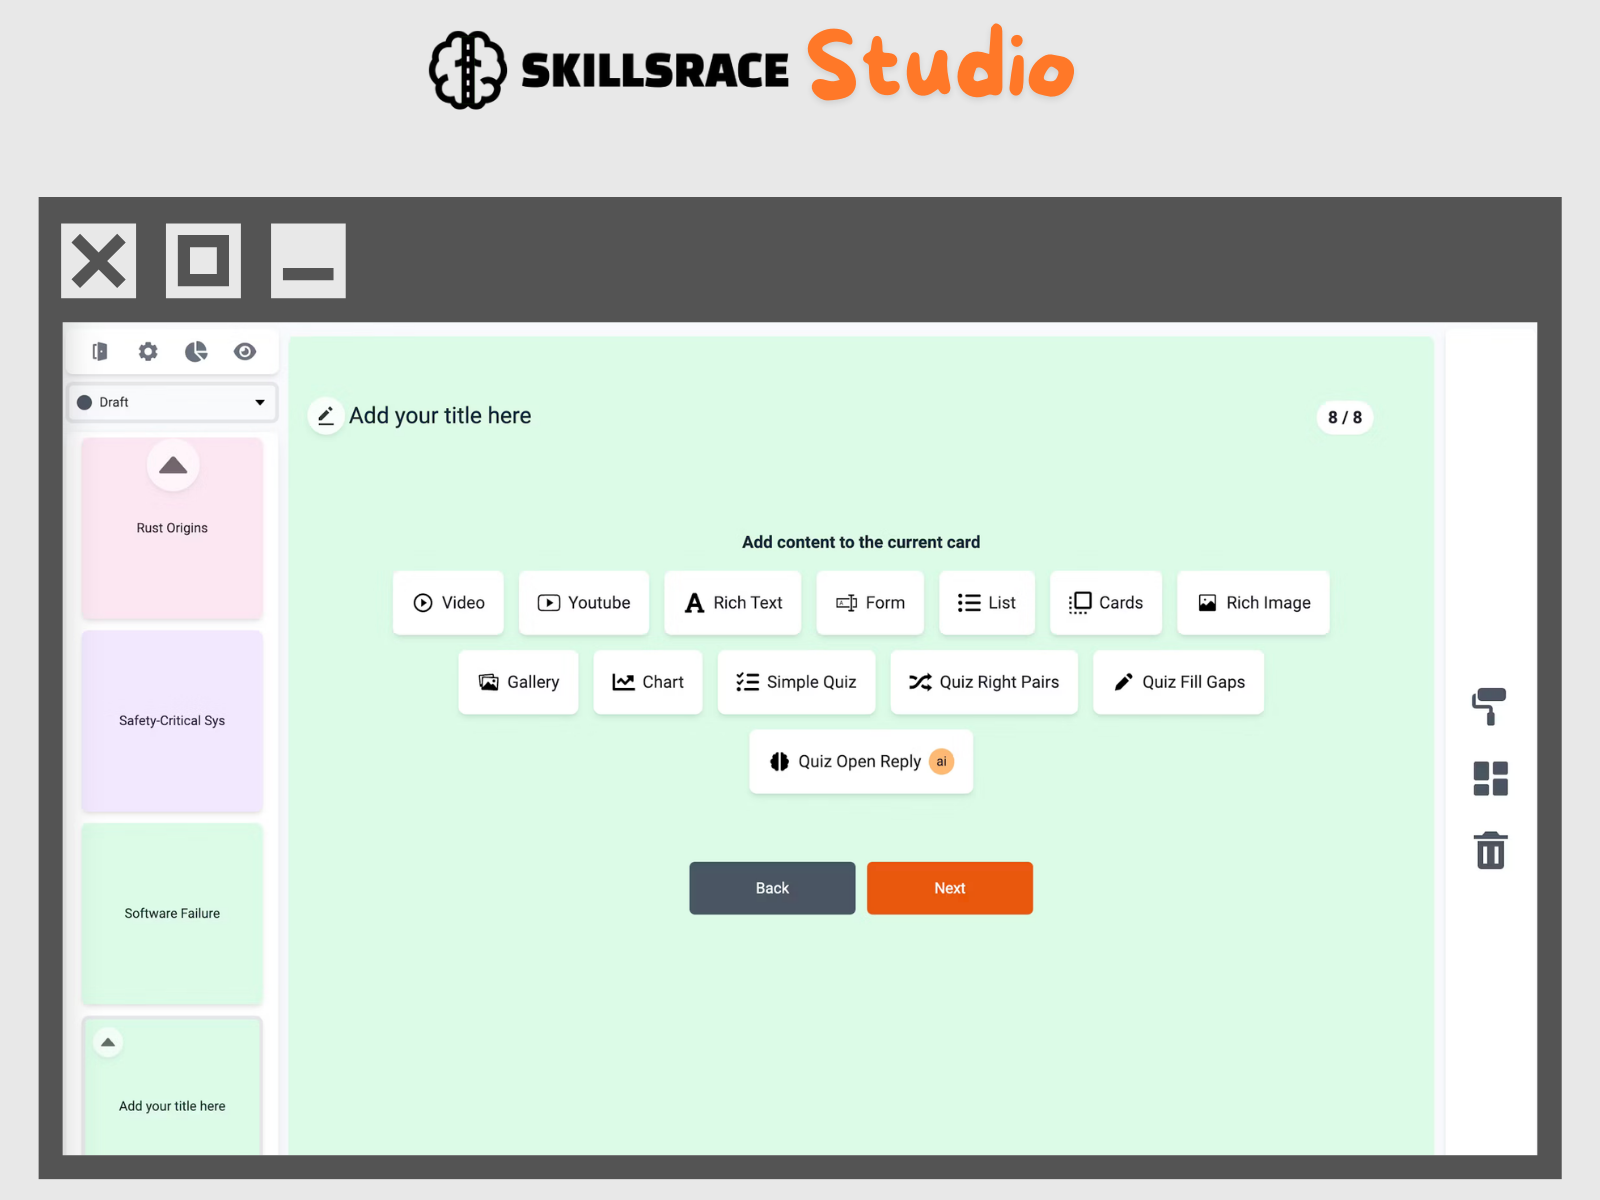Click the up arrow on last title card

(x=108, y=1042)
